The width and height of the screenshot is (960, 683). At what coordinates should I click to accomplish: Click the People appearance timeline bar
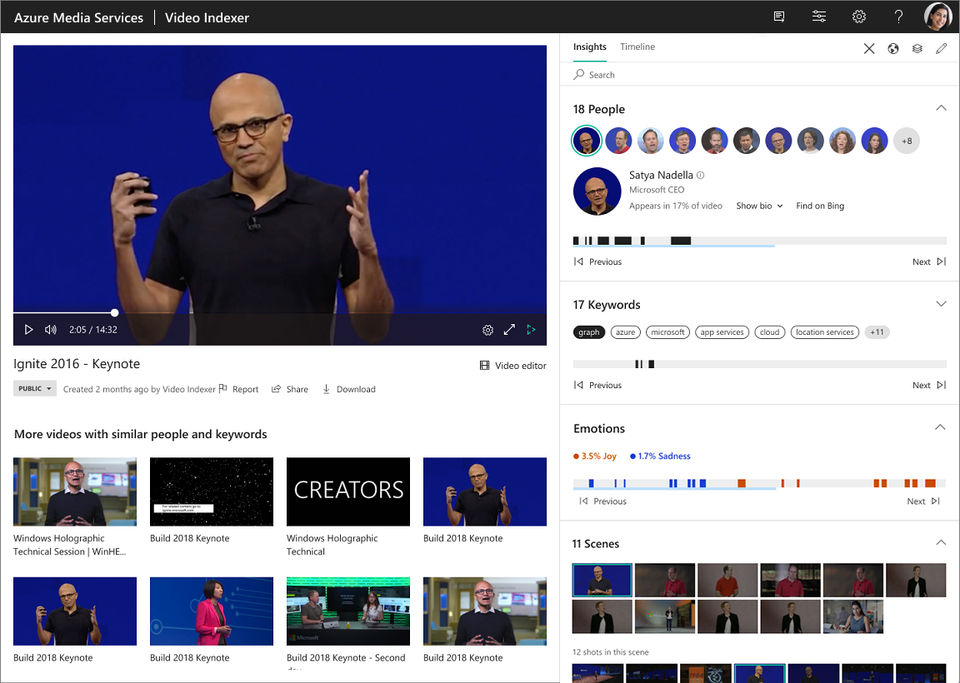[759, 241]
